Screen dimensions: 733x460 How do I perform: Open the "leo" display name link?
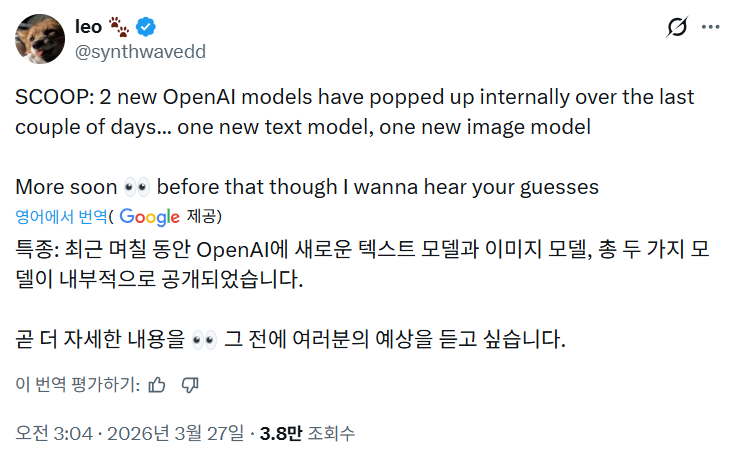tap(88, 27)
